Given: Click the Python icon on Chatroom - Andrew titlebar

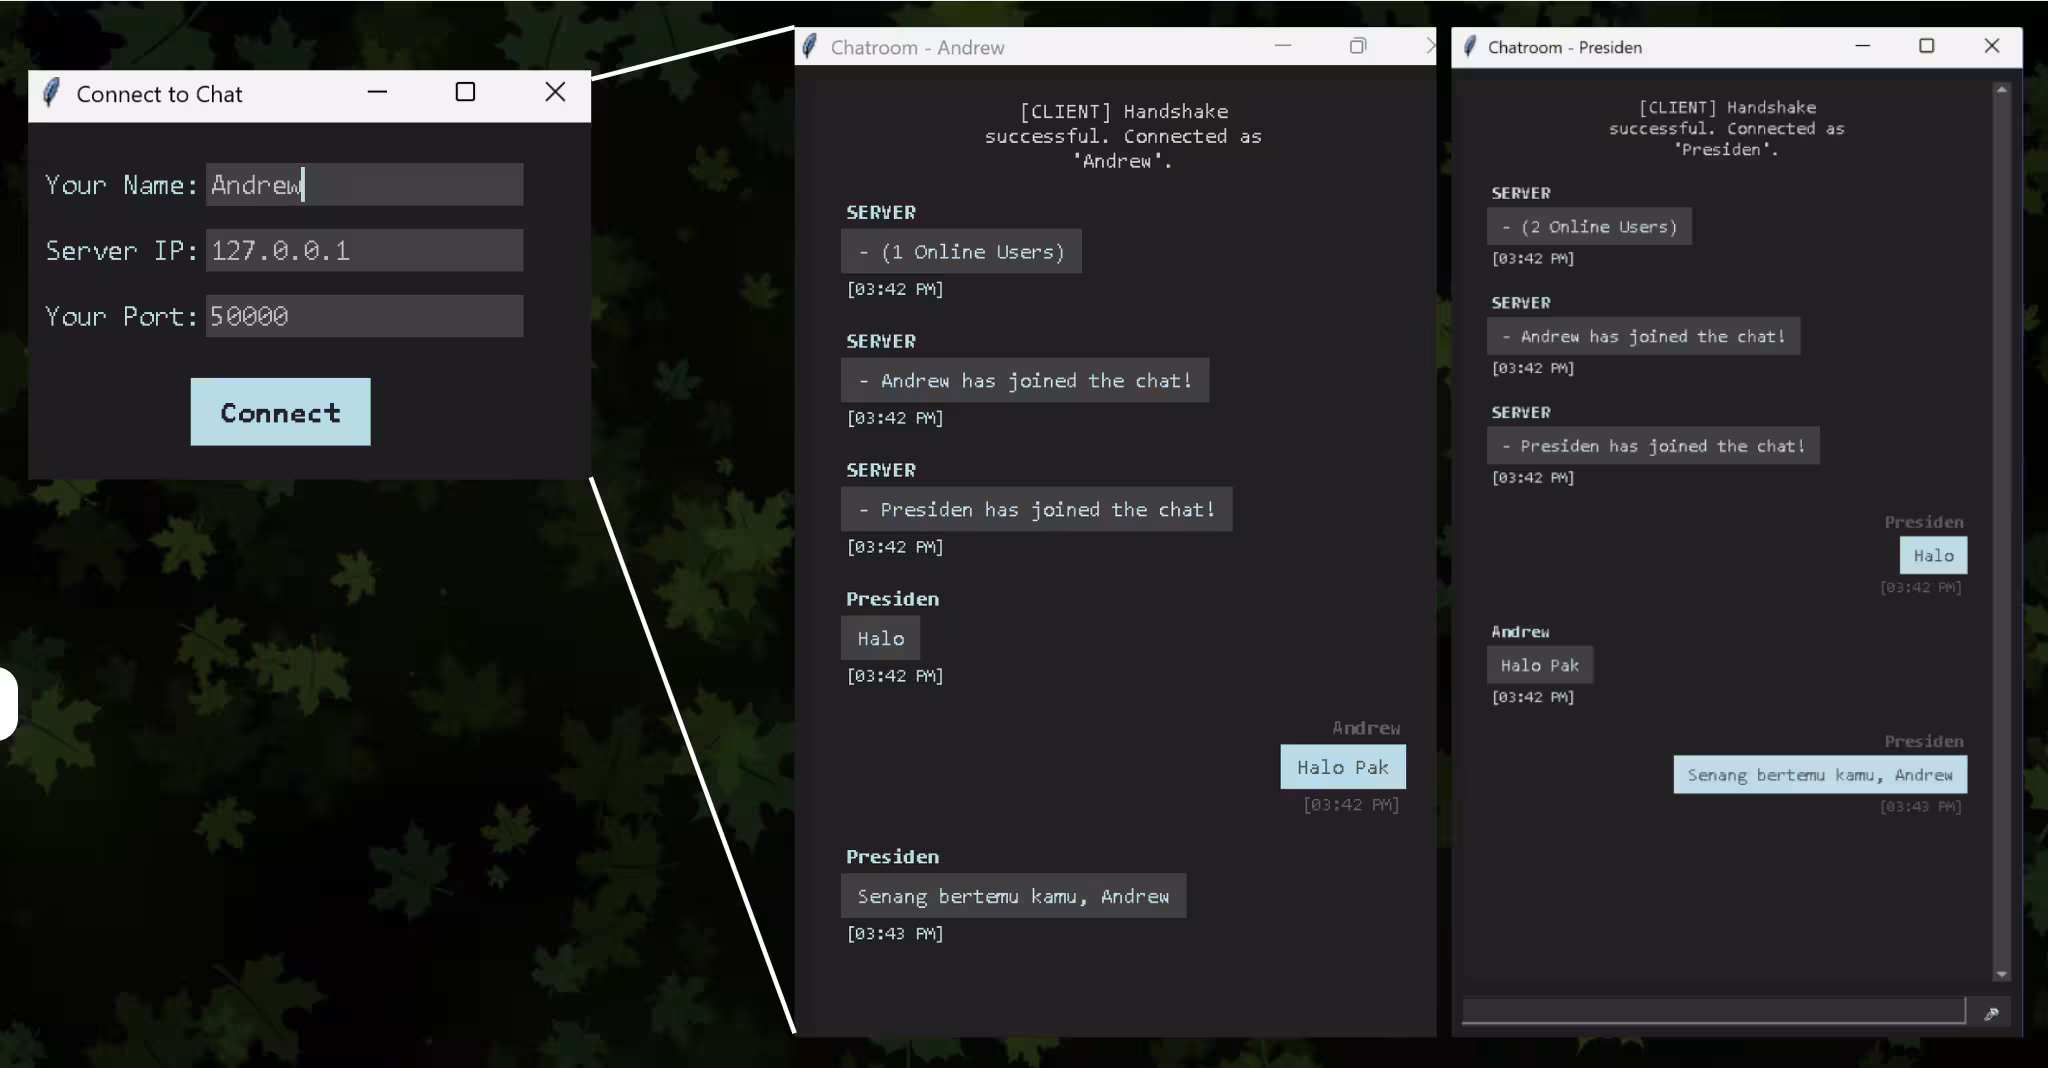Looking at the screenshot, I should [811, 46].
